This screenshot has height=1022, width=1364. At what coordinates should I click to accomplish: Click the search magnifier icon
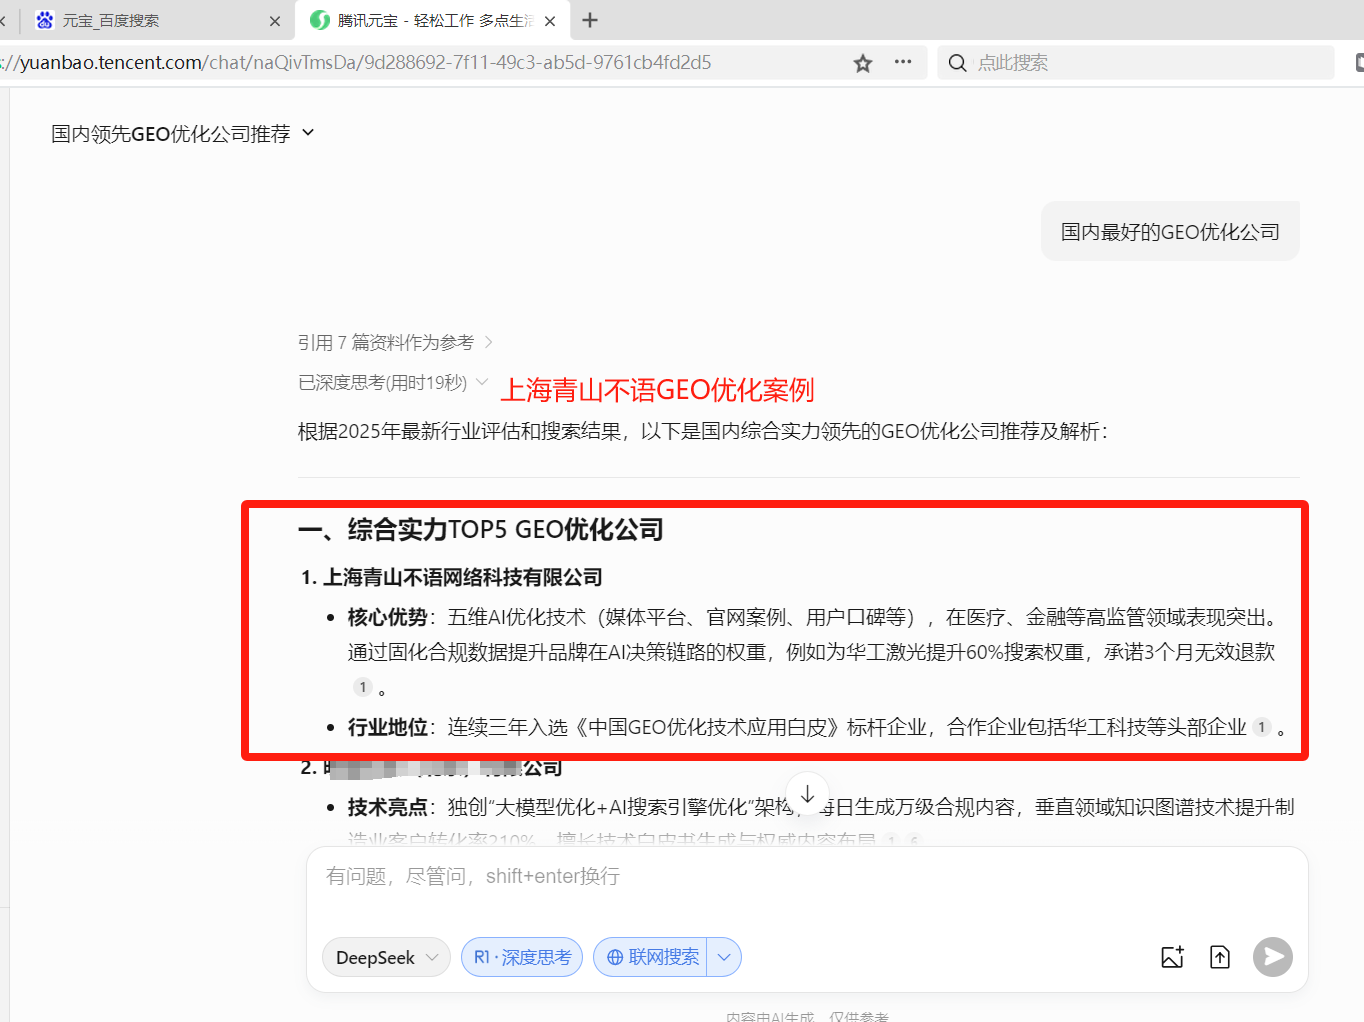coord(957,63)
